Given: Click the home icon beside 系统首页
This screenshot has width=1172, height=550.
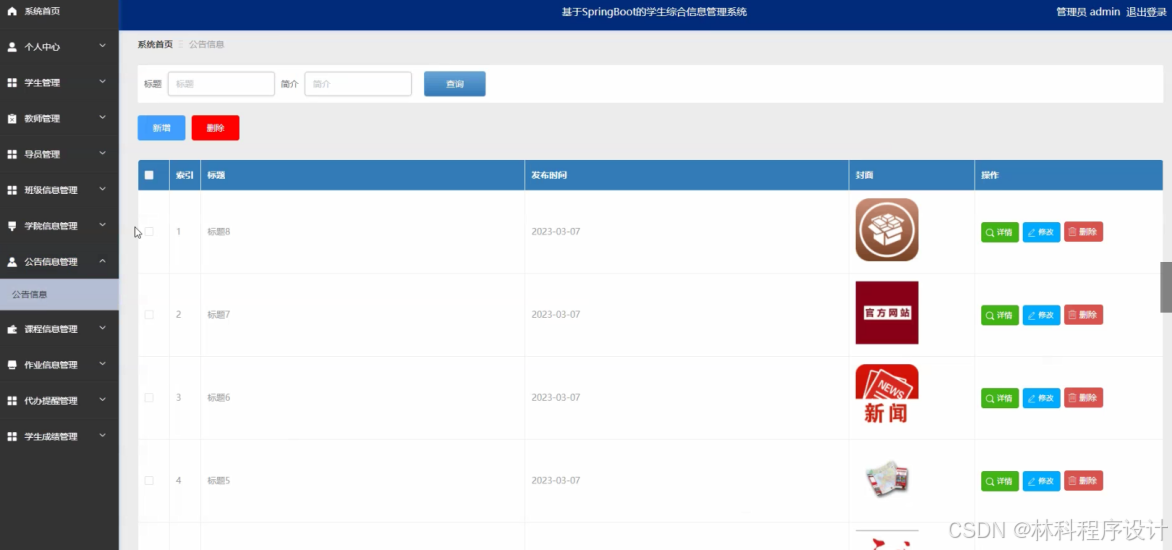Looking at the screenshot, I should (12, 11).
